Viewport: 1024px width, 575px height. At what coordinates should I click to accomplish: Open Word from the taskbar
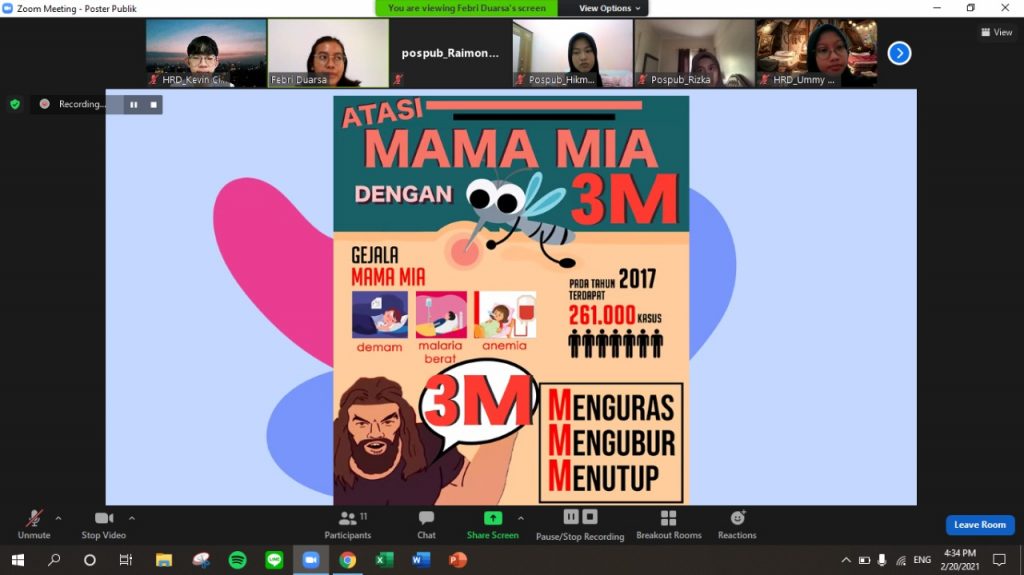pyautogui.click(x=421, y=560)
